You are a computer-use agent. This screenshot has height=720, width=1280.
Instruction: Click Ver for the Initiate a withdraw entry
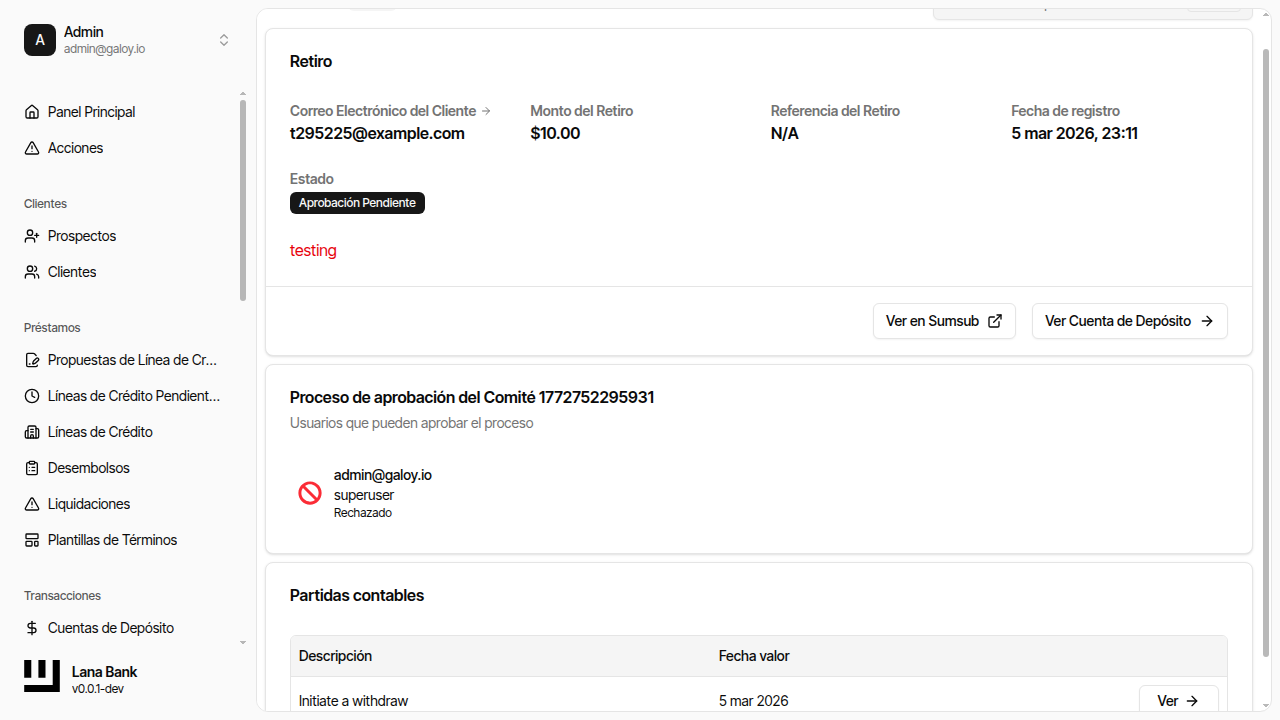[x=1178, y=701]
